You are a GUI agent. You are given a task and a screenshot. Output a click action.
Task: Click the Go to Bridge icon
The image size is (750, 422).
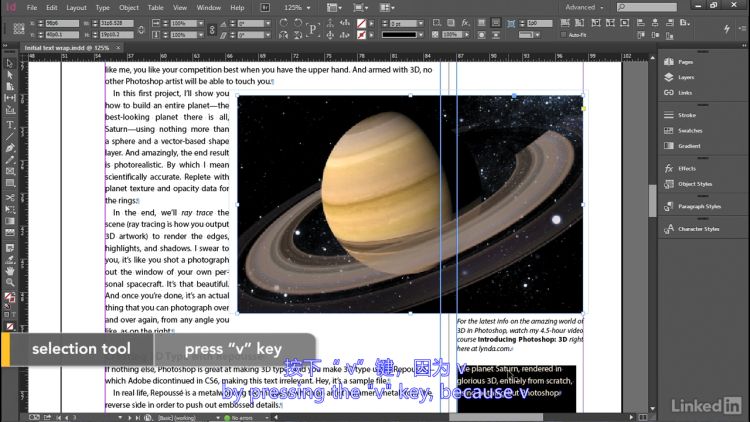click(x=265, y=7)
